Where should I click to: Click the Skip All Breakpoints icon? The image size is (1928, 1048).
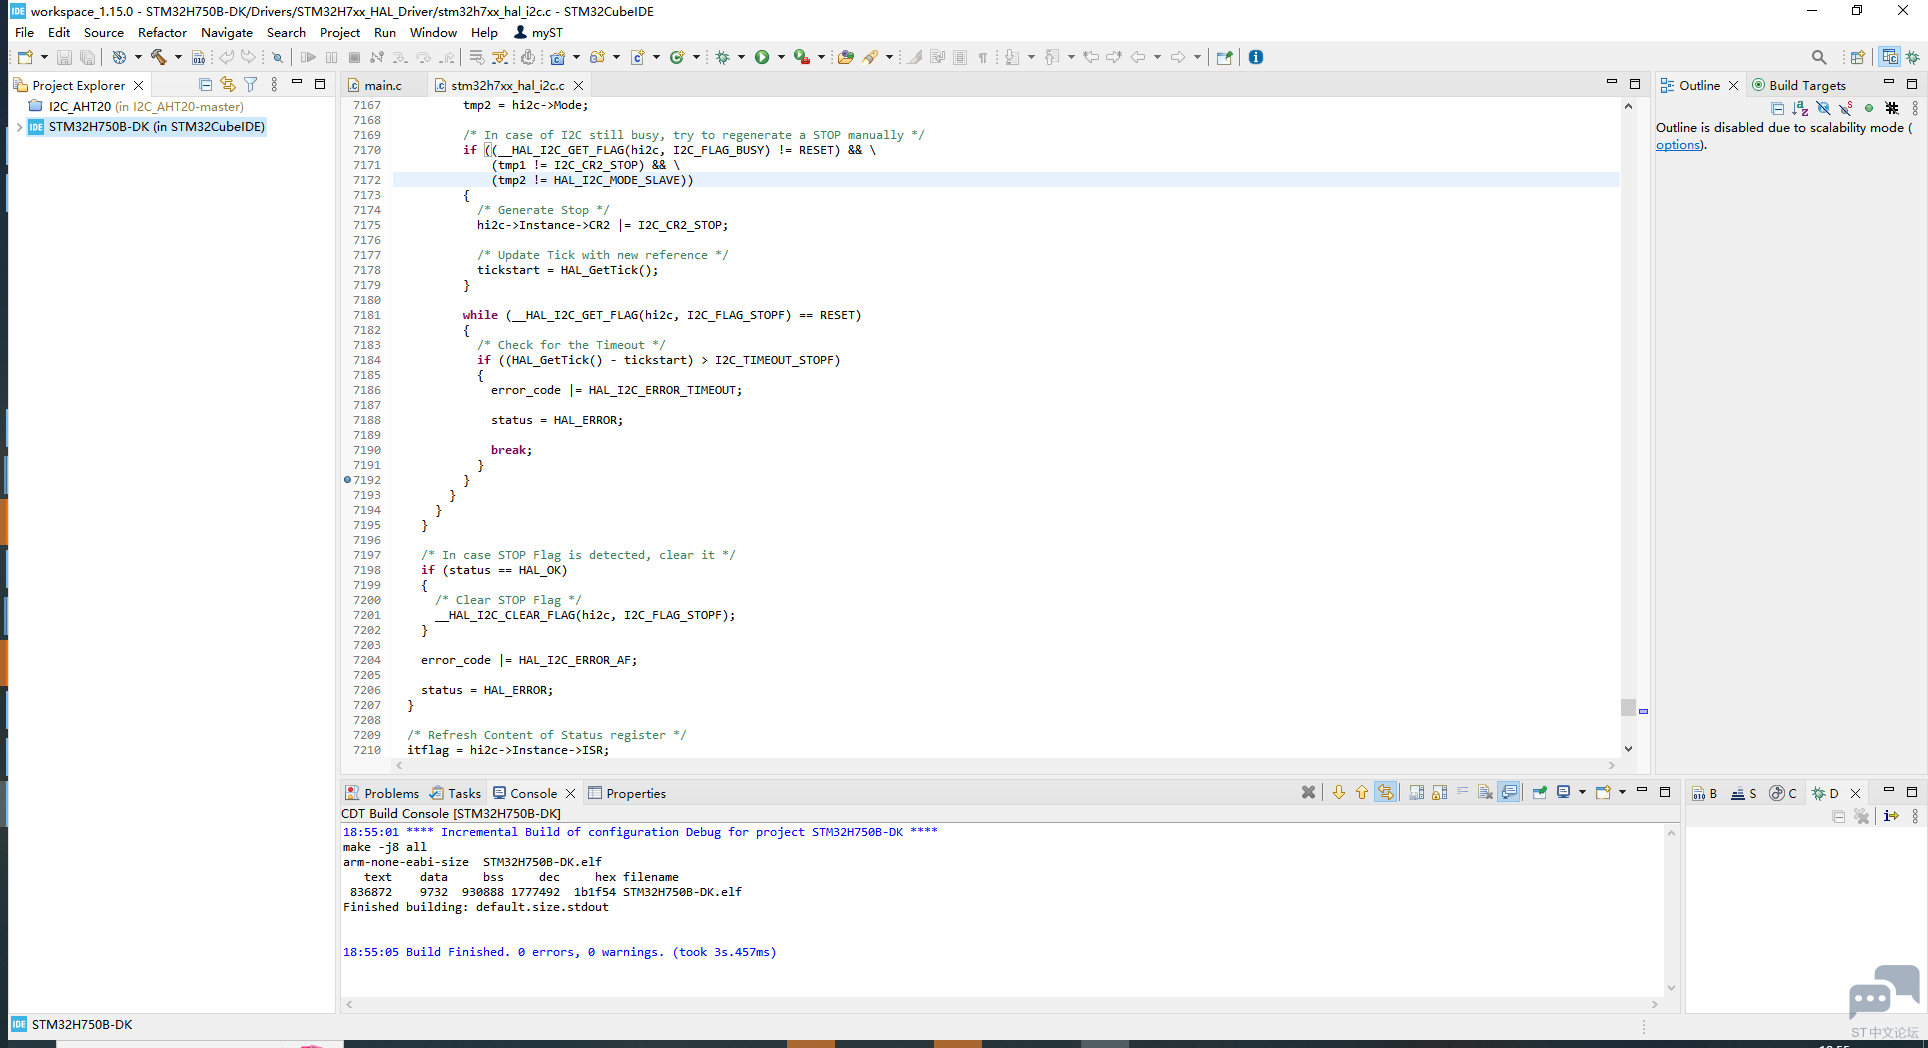point(277,57)
